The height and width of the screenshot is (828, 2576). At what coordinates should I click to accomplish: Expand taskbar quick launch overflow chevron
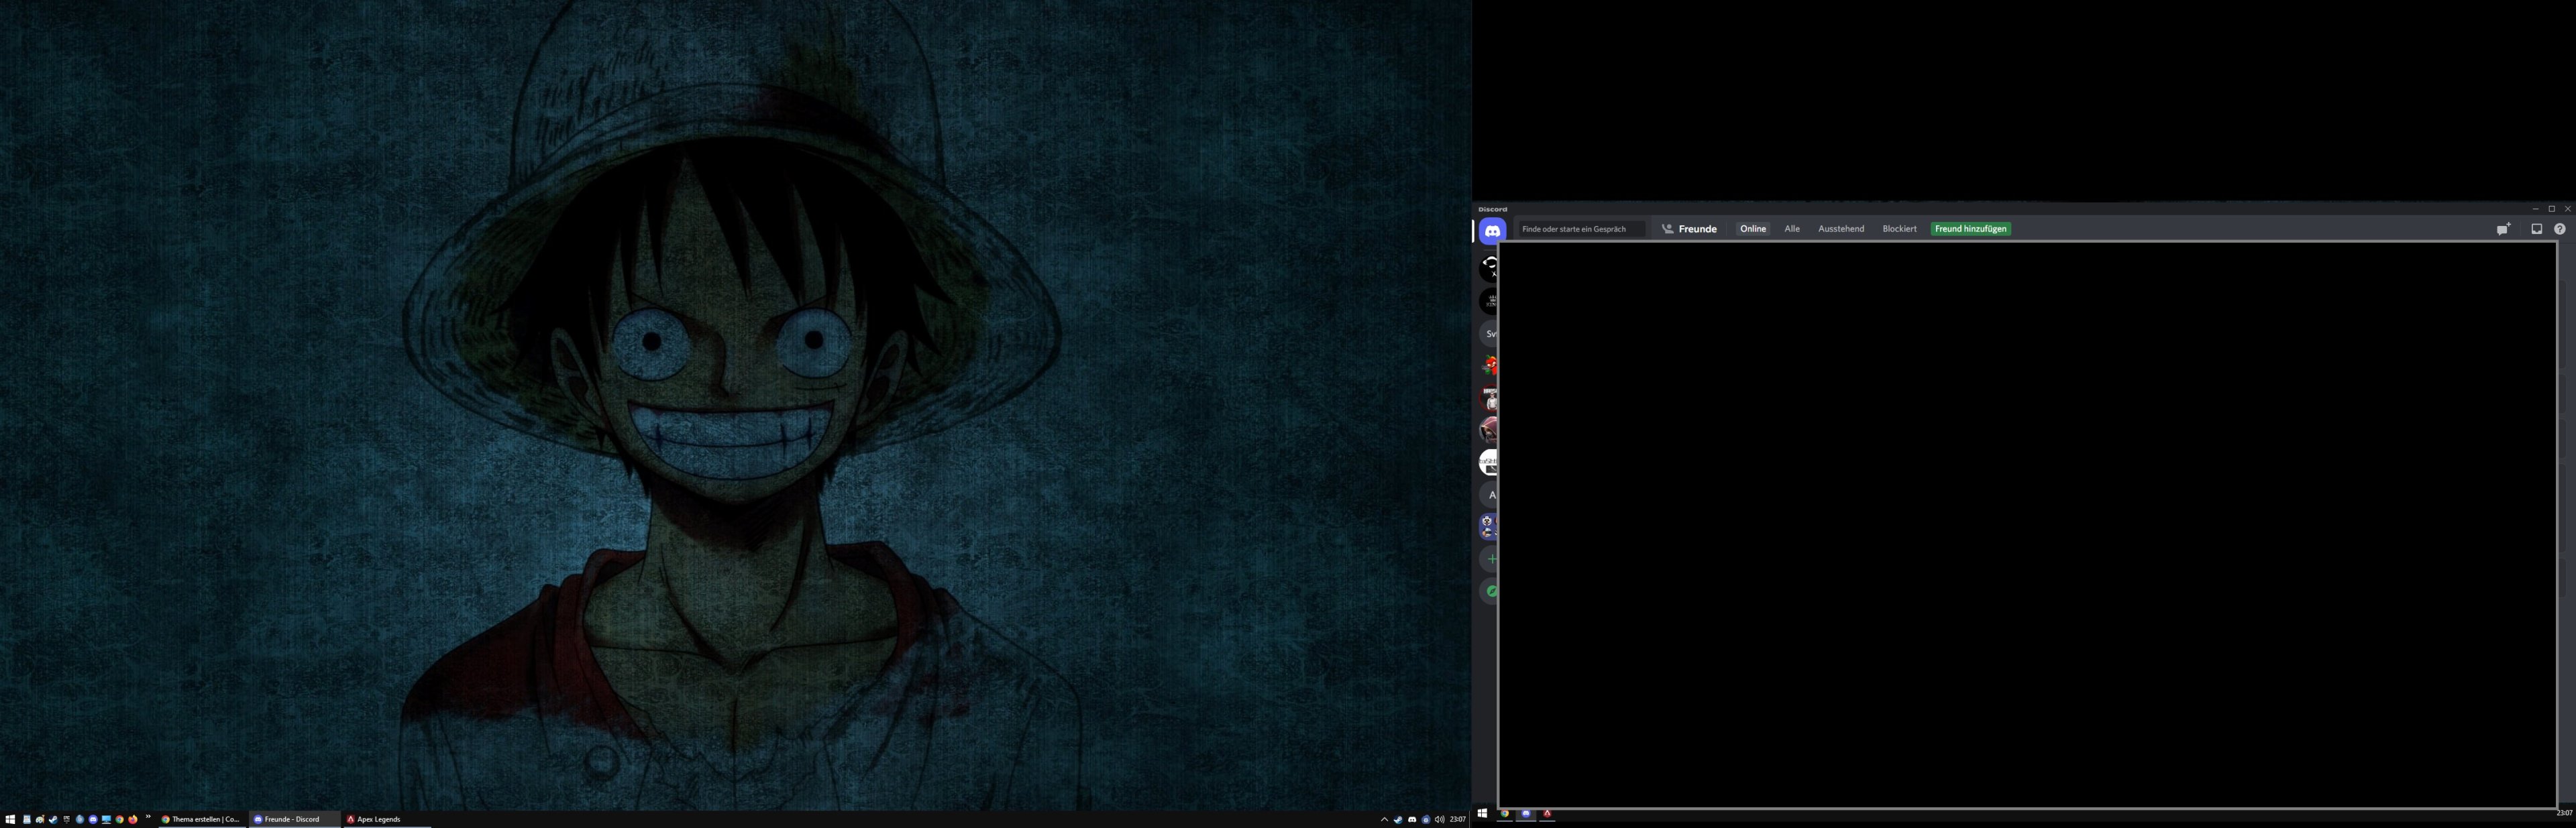(x=148, y=817)
